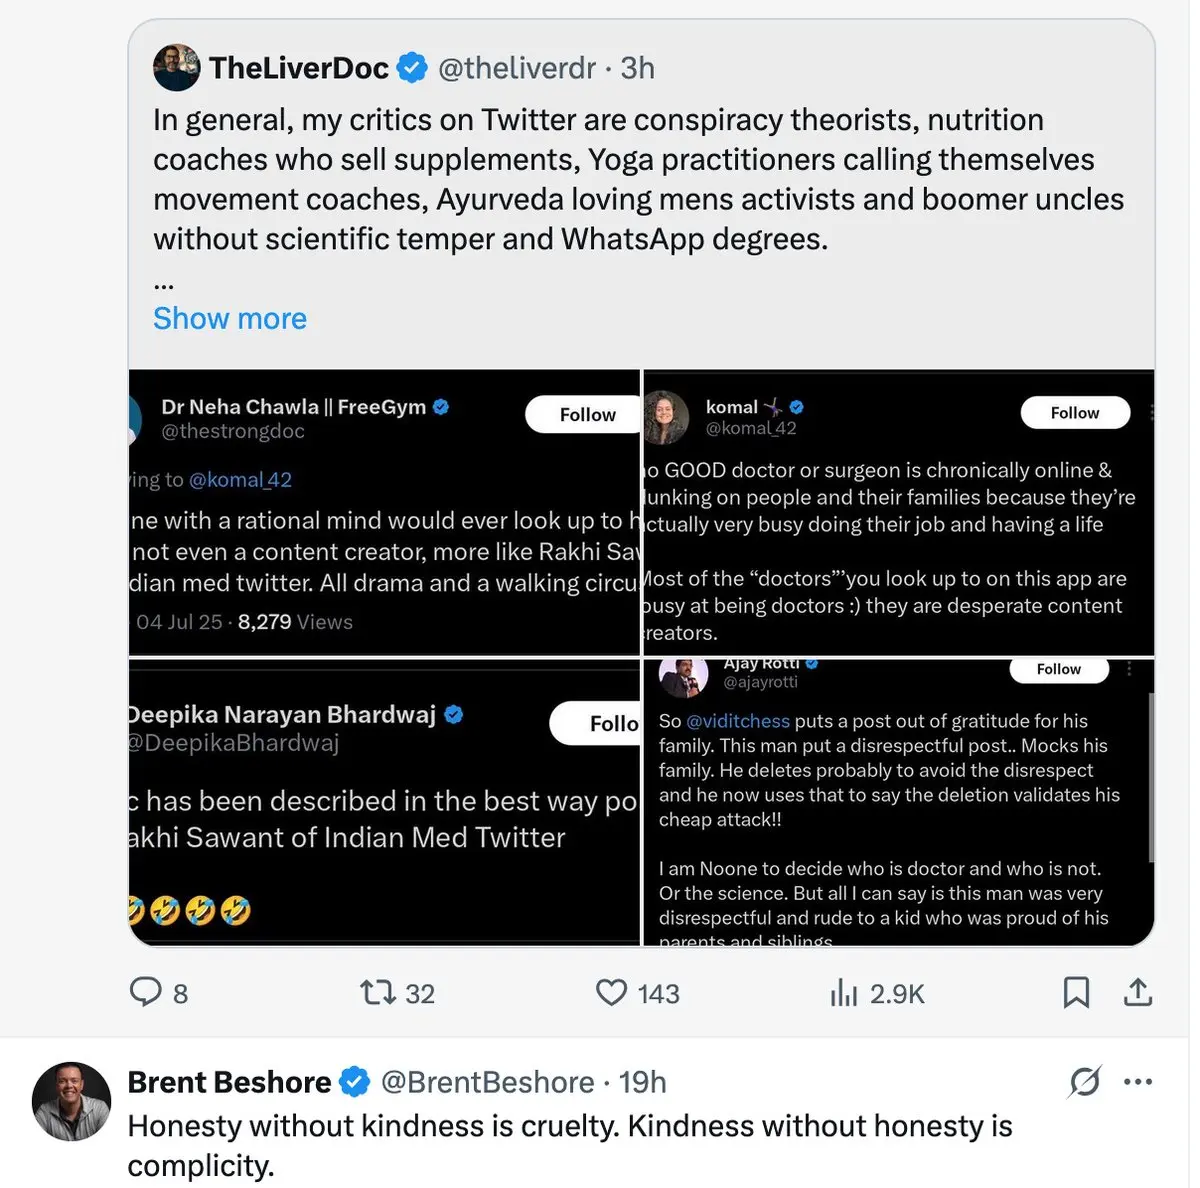
Task: Open three-dot menu on Brent Beshore's post
Action: point(1138,1081)
